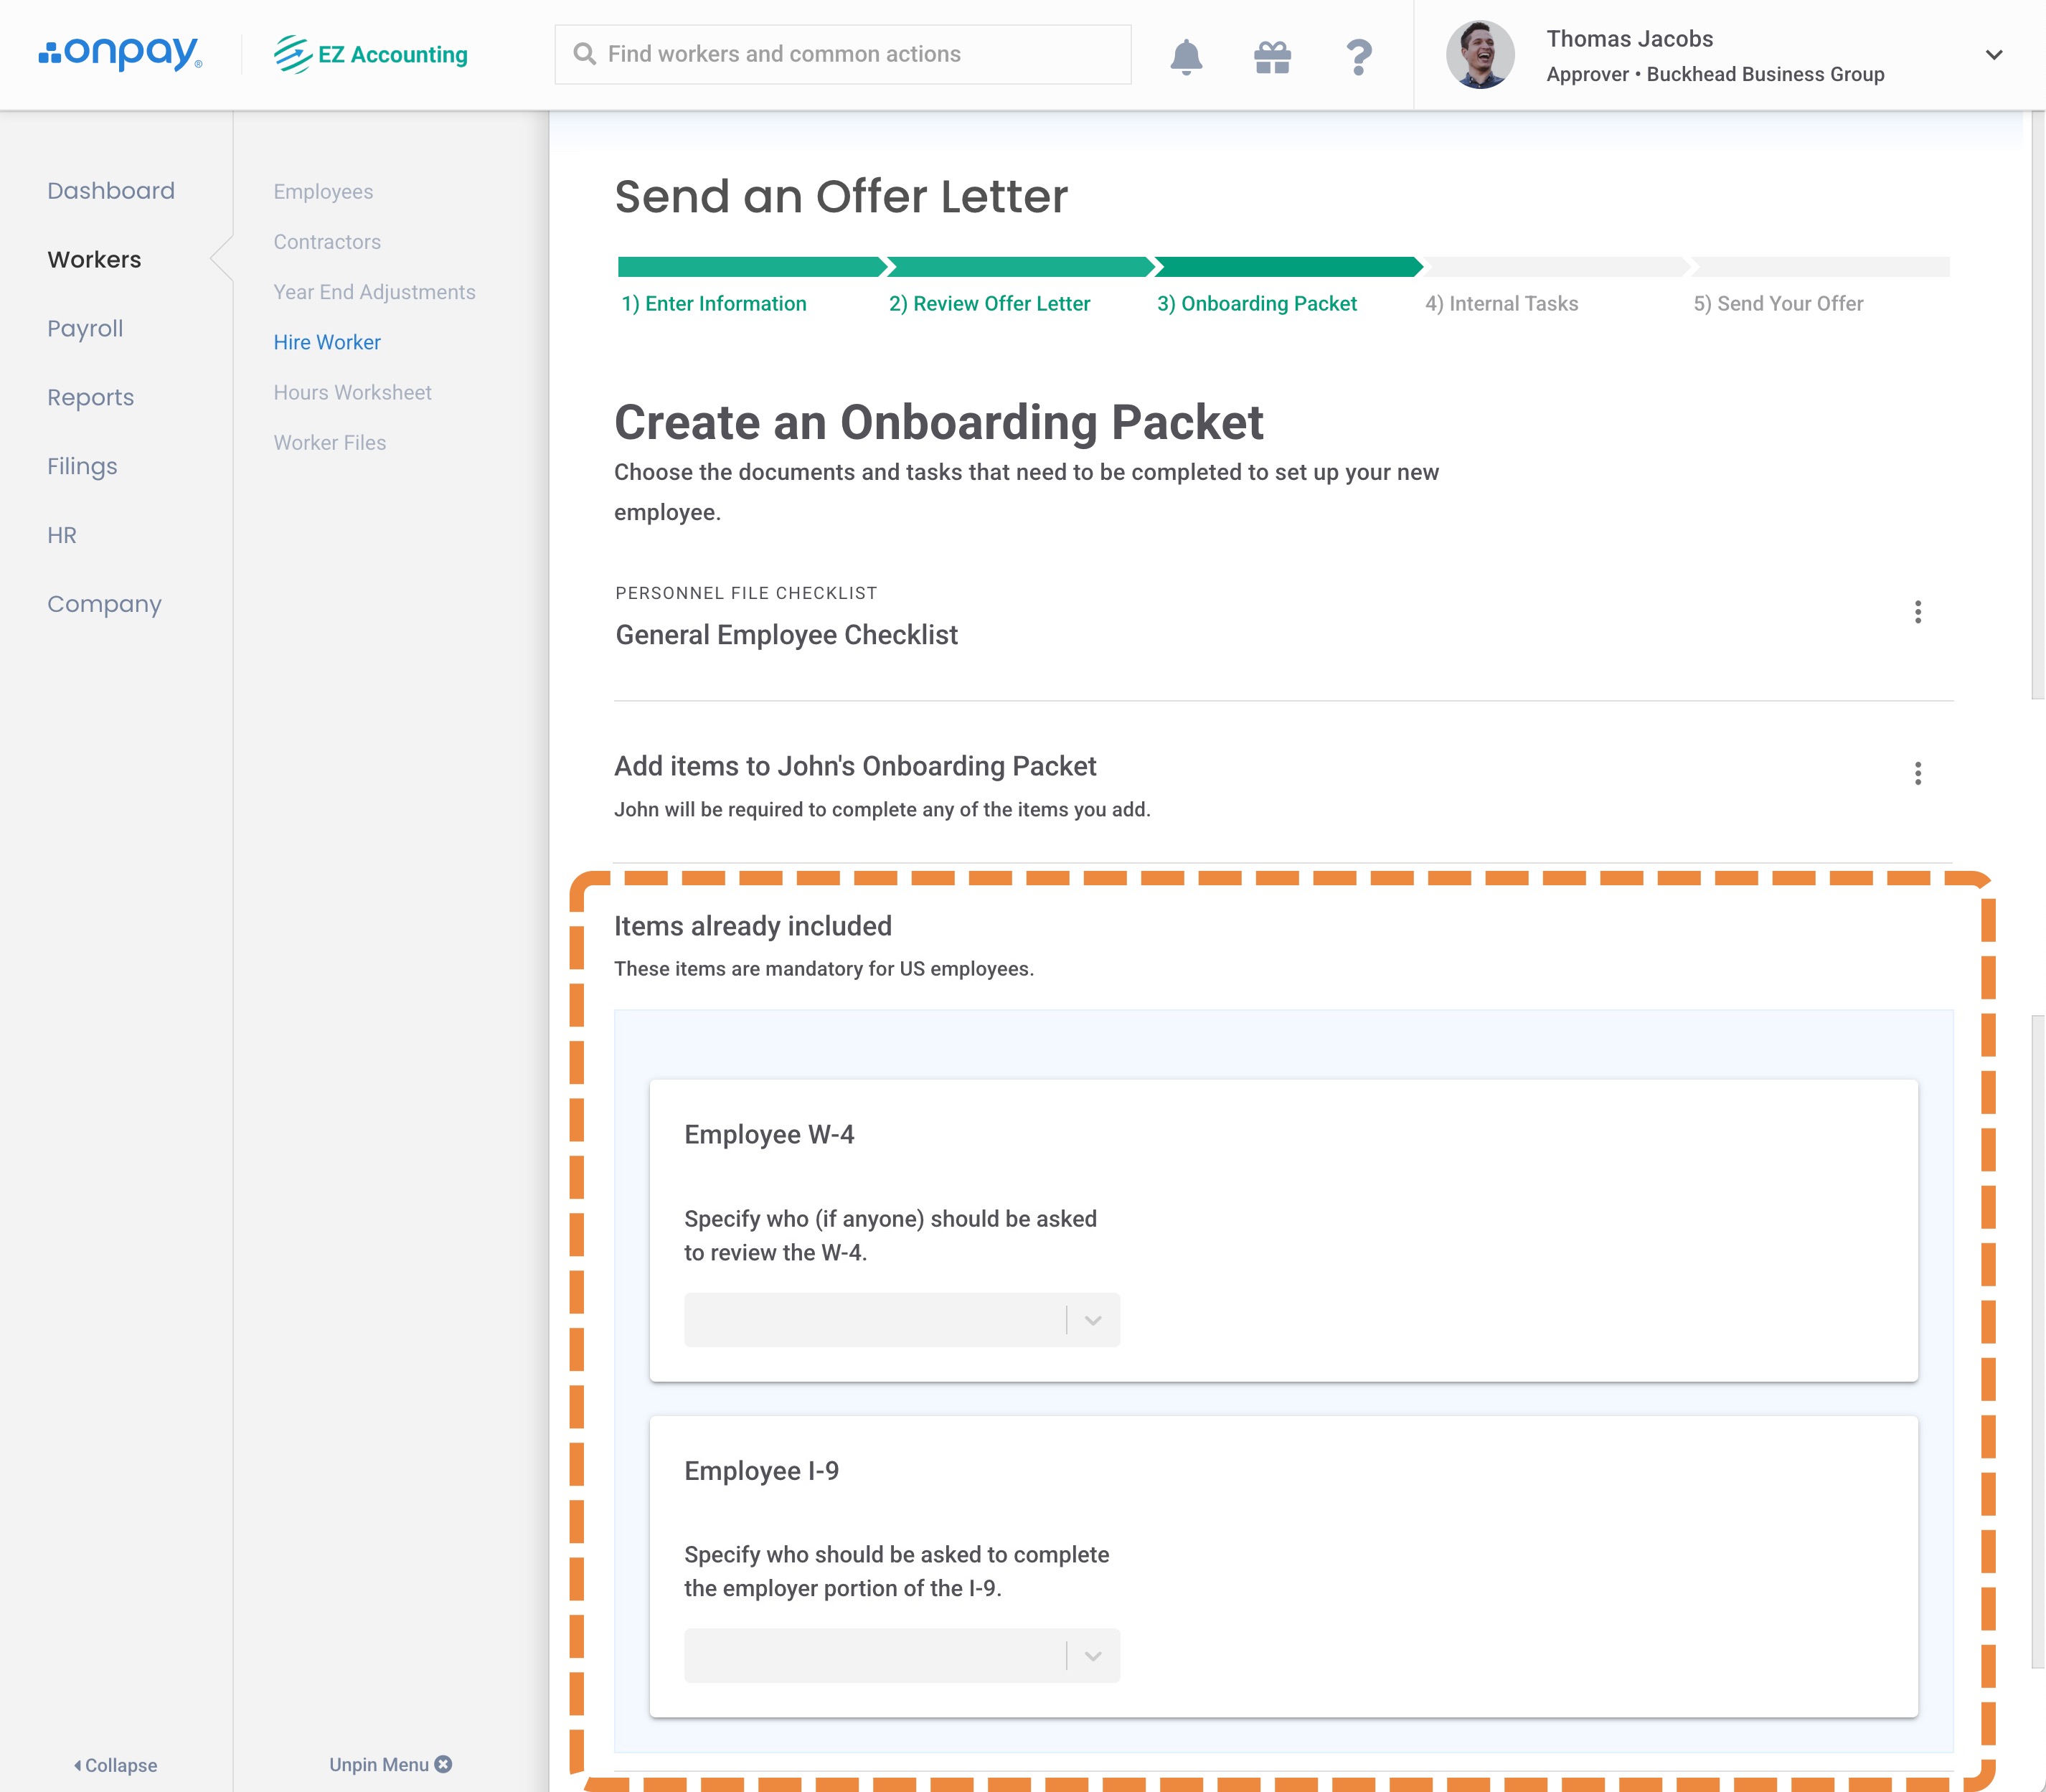Screen dimensions: 2046x1792
Task: Focus the Find workers search field
Action: tap(843, 54)
